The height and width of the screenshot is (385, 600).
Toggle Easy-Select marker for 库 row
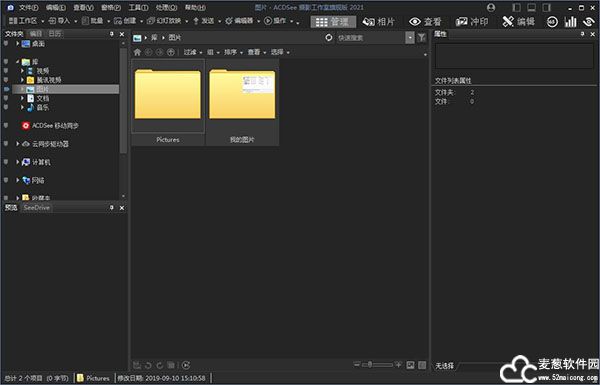click(x=6, y=62)
